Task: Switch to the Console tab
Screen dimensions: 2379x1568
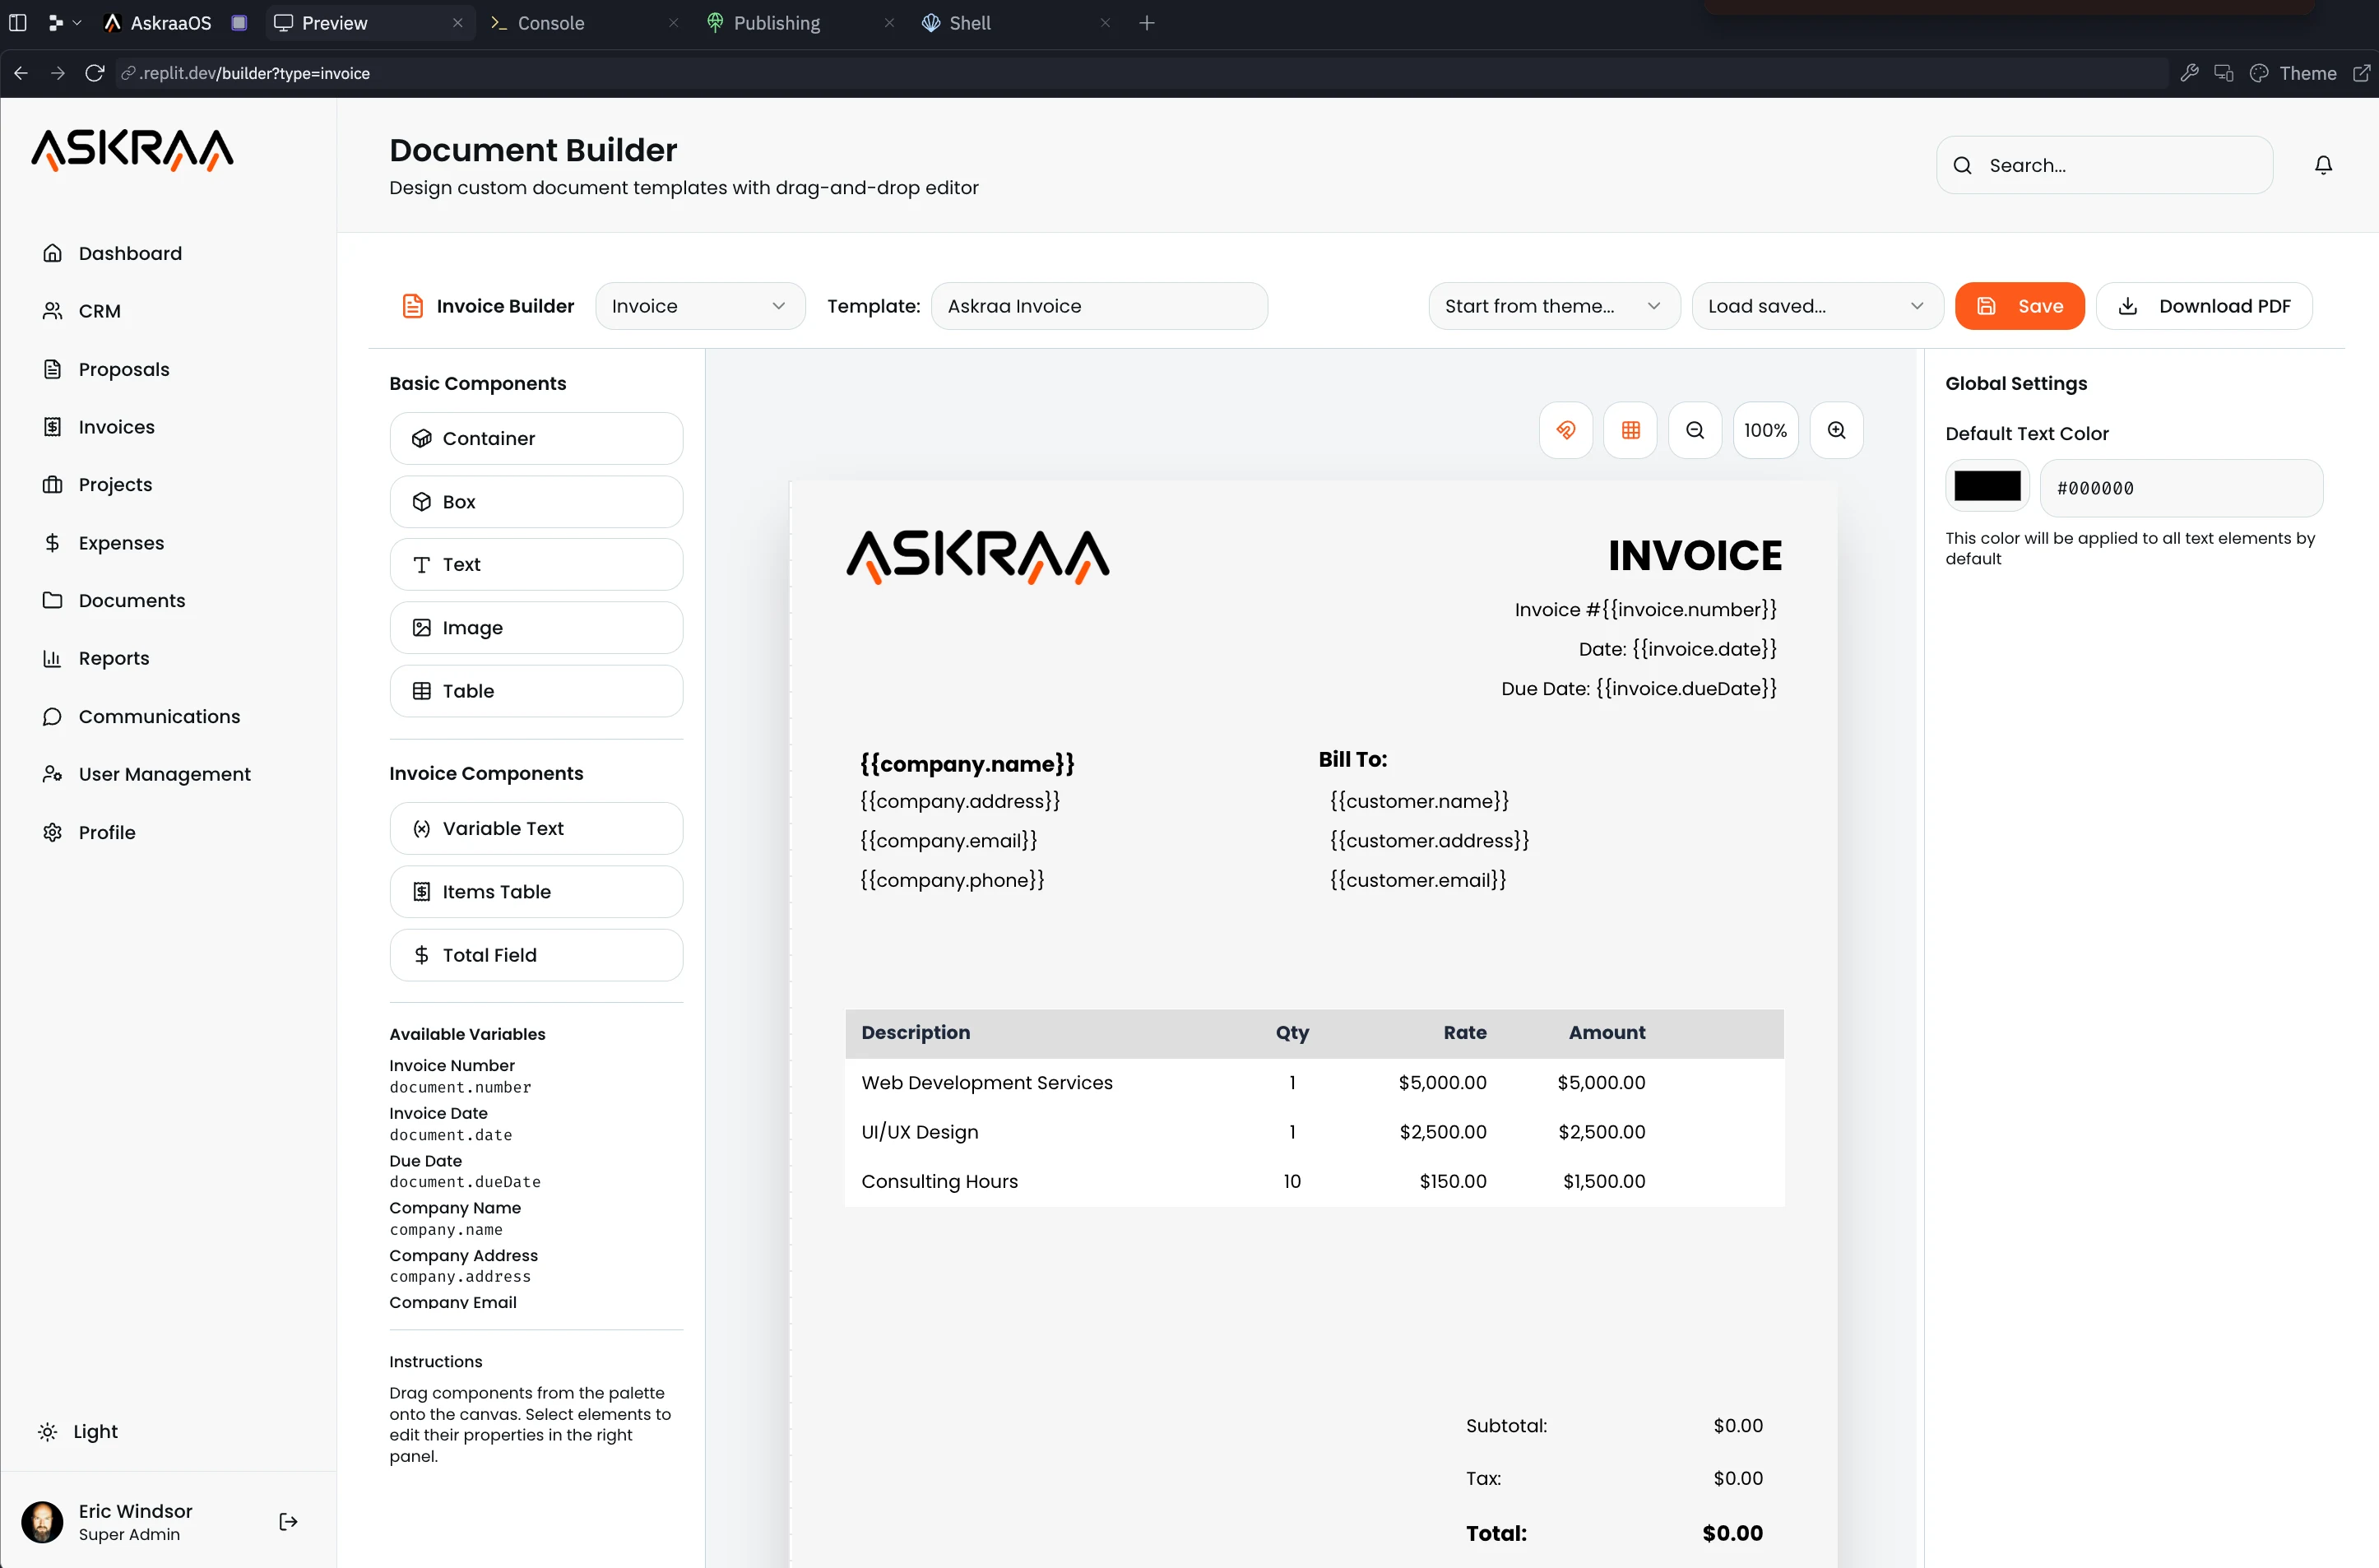Action: coord(550,23)
